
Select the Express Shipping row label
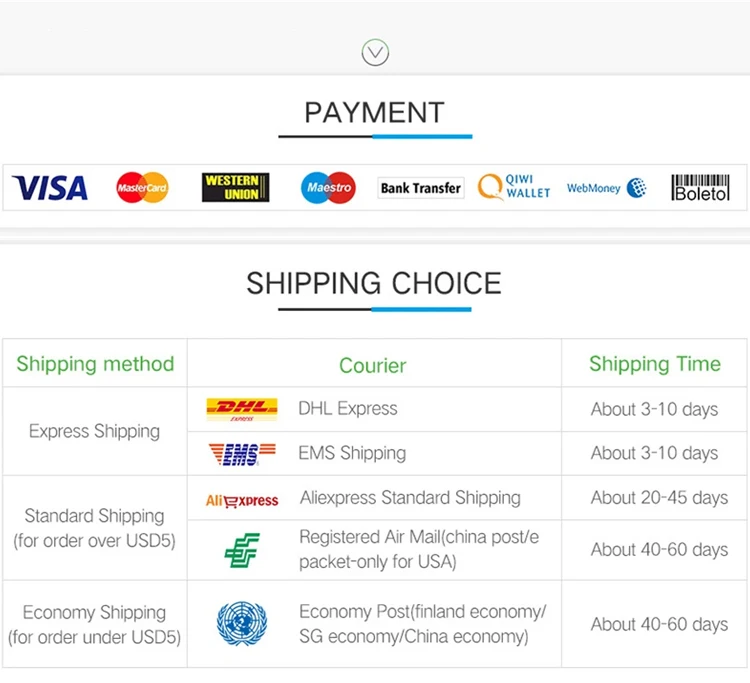94,431
